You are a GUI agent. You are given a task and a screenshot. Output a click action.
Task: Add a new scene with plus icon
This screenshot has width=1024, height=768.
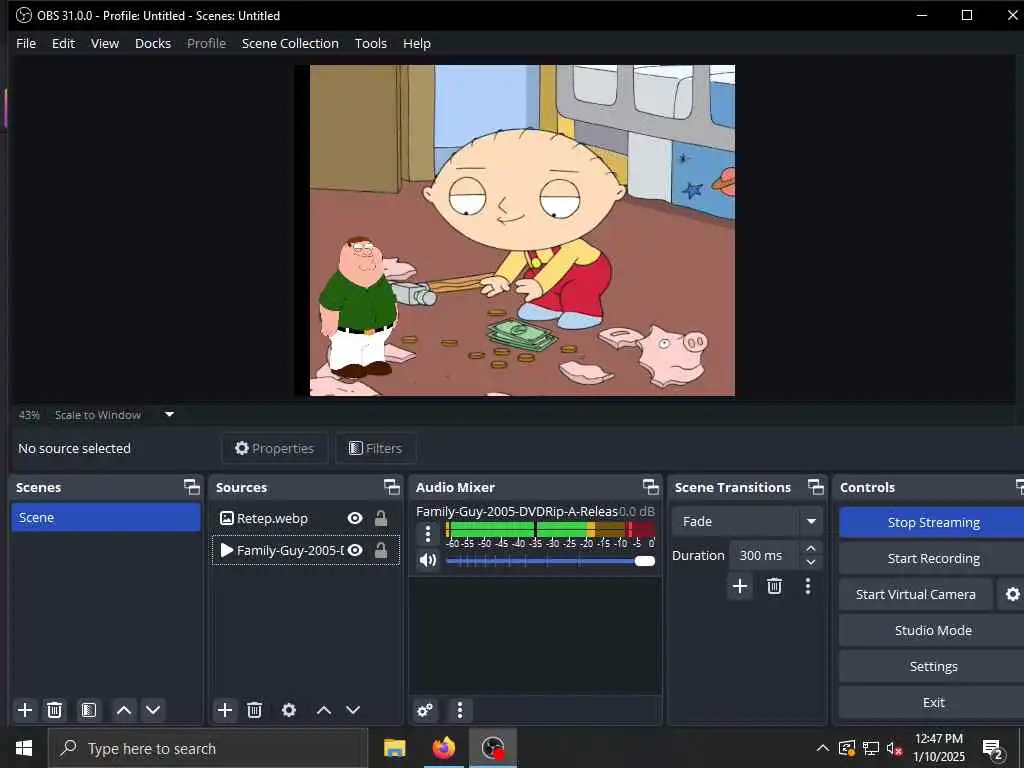point(25,710)
